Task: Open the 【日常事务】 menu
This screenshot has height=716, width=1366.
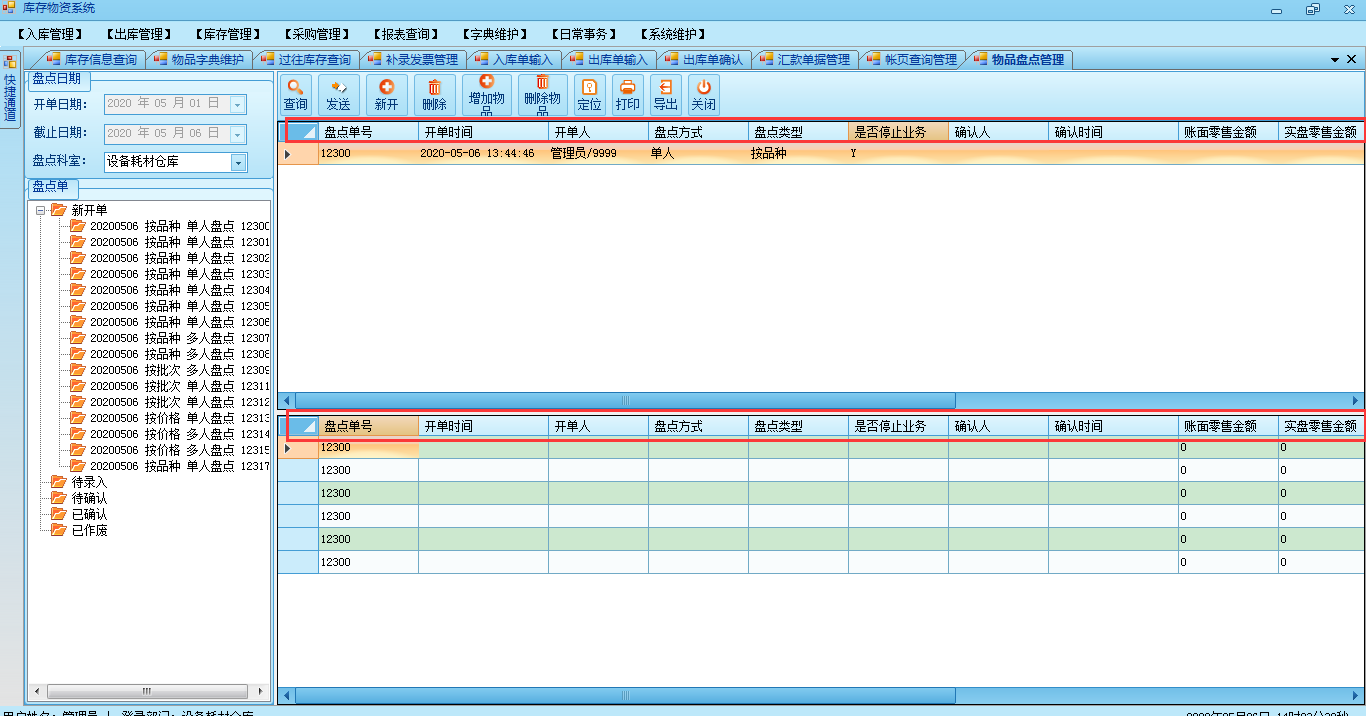Action: pyautogui.click(x=584, y=34)
